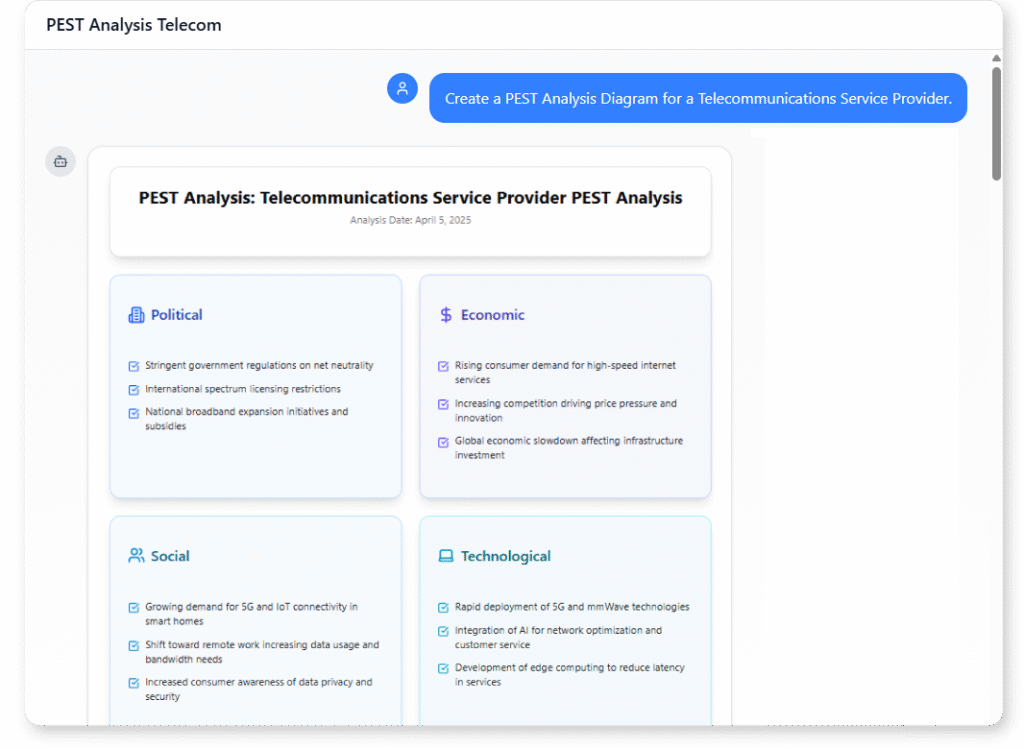This screenshot has width=1024, height=749.
Task: Click the Technological laptop icon
Action: coord(446,556)
